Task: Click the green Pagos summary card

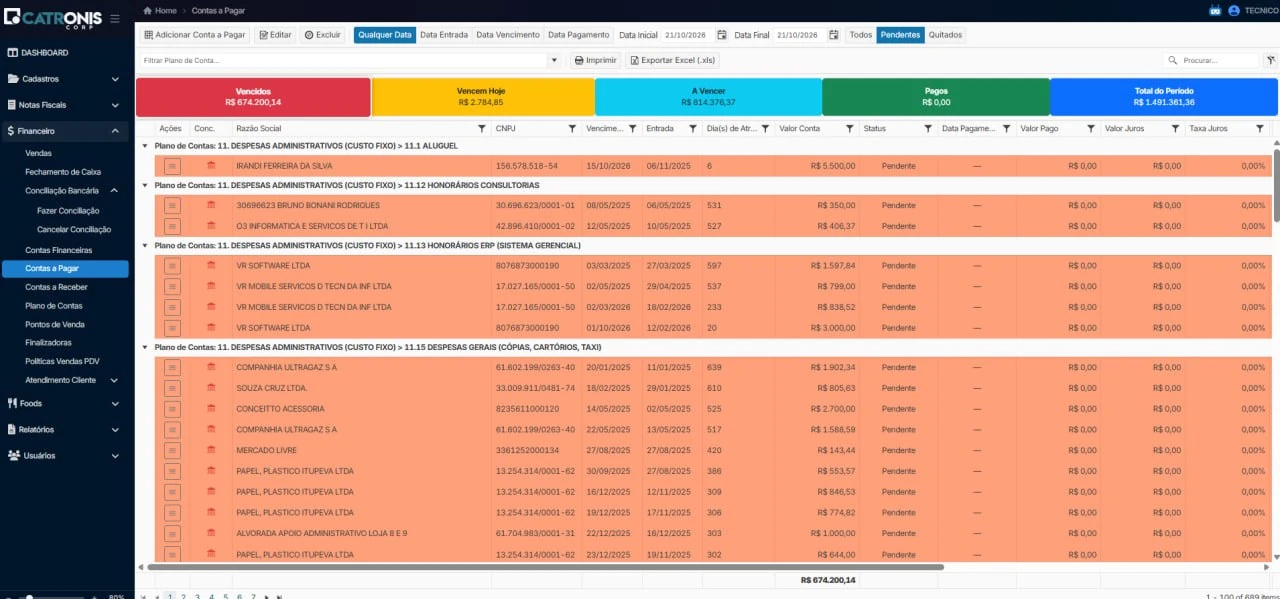Action: [936, 97]
